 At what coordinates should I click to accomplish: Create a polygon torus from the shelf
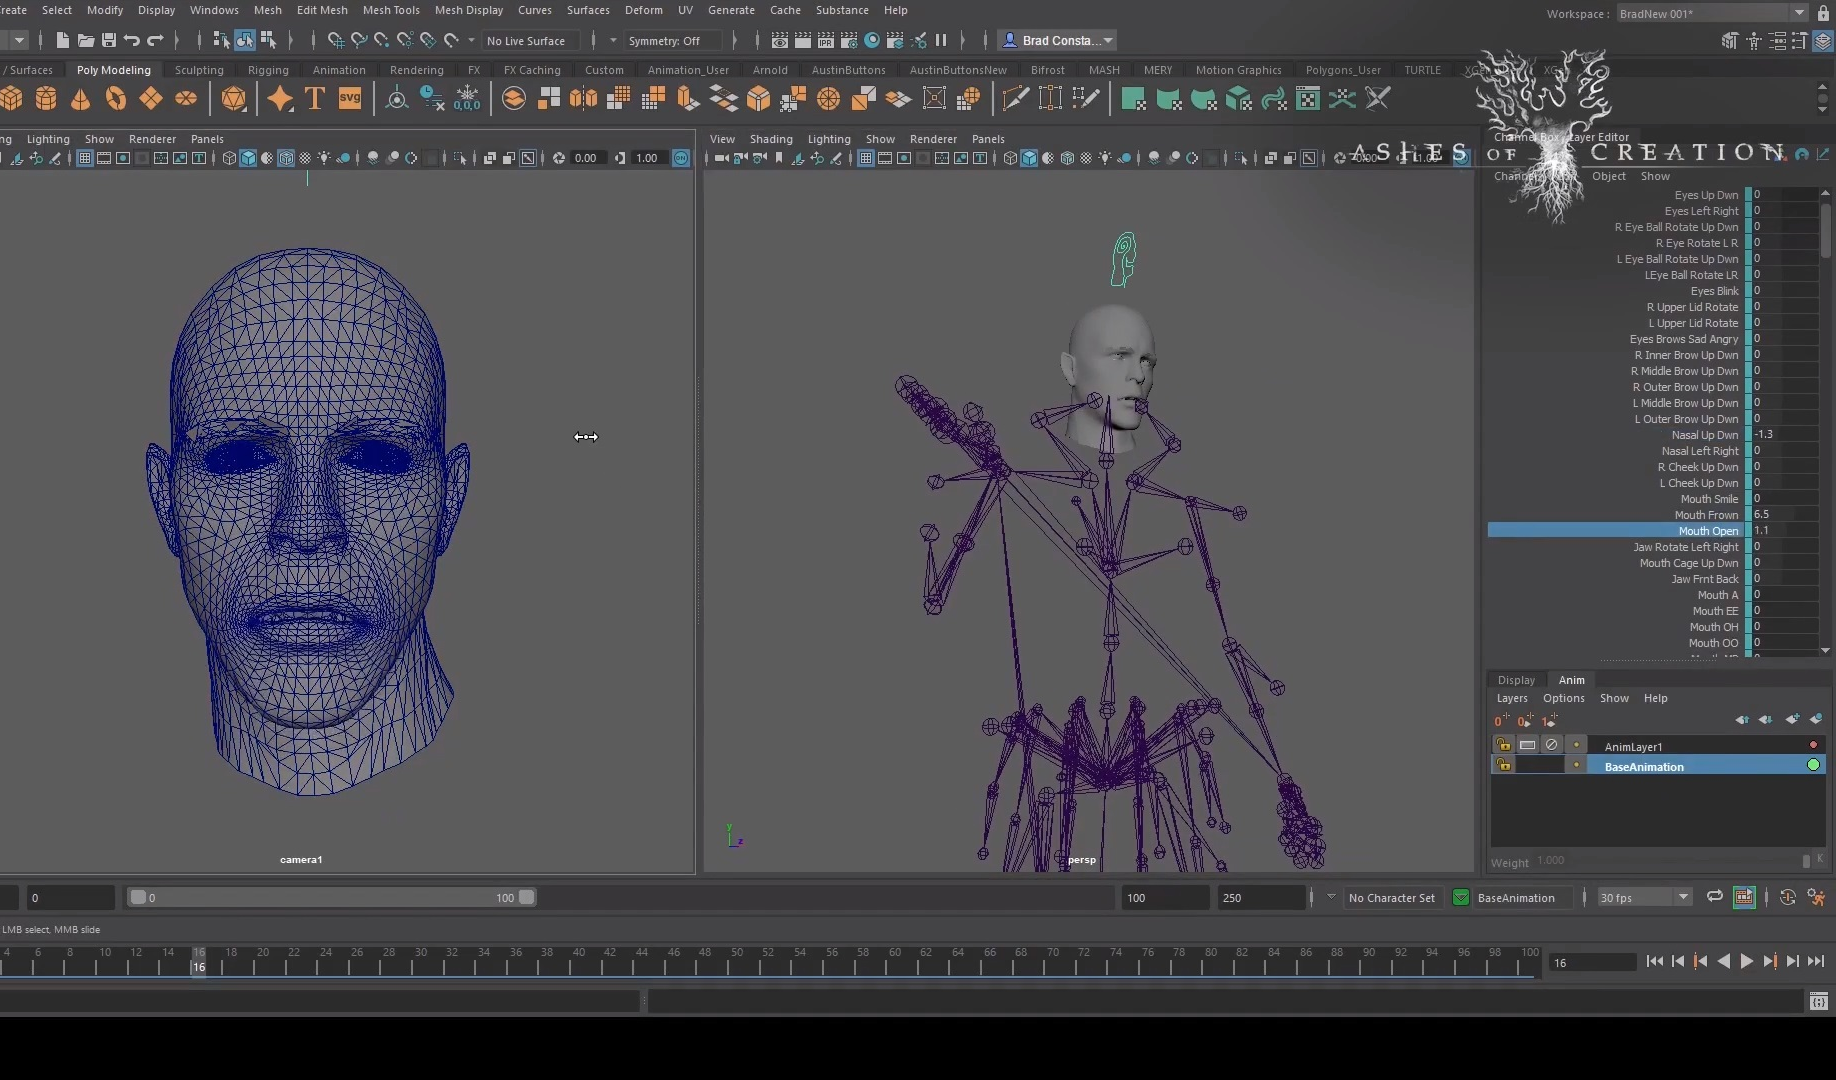tap(116, 98)
